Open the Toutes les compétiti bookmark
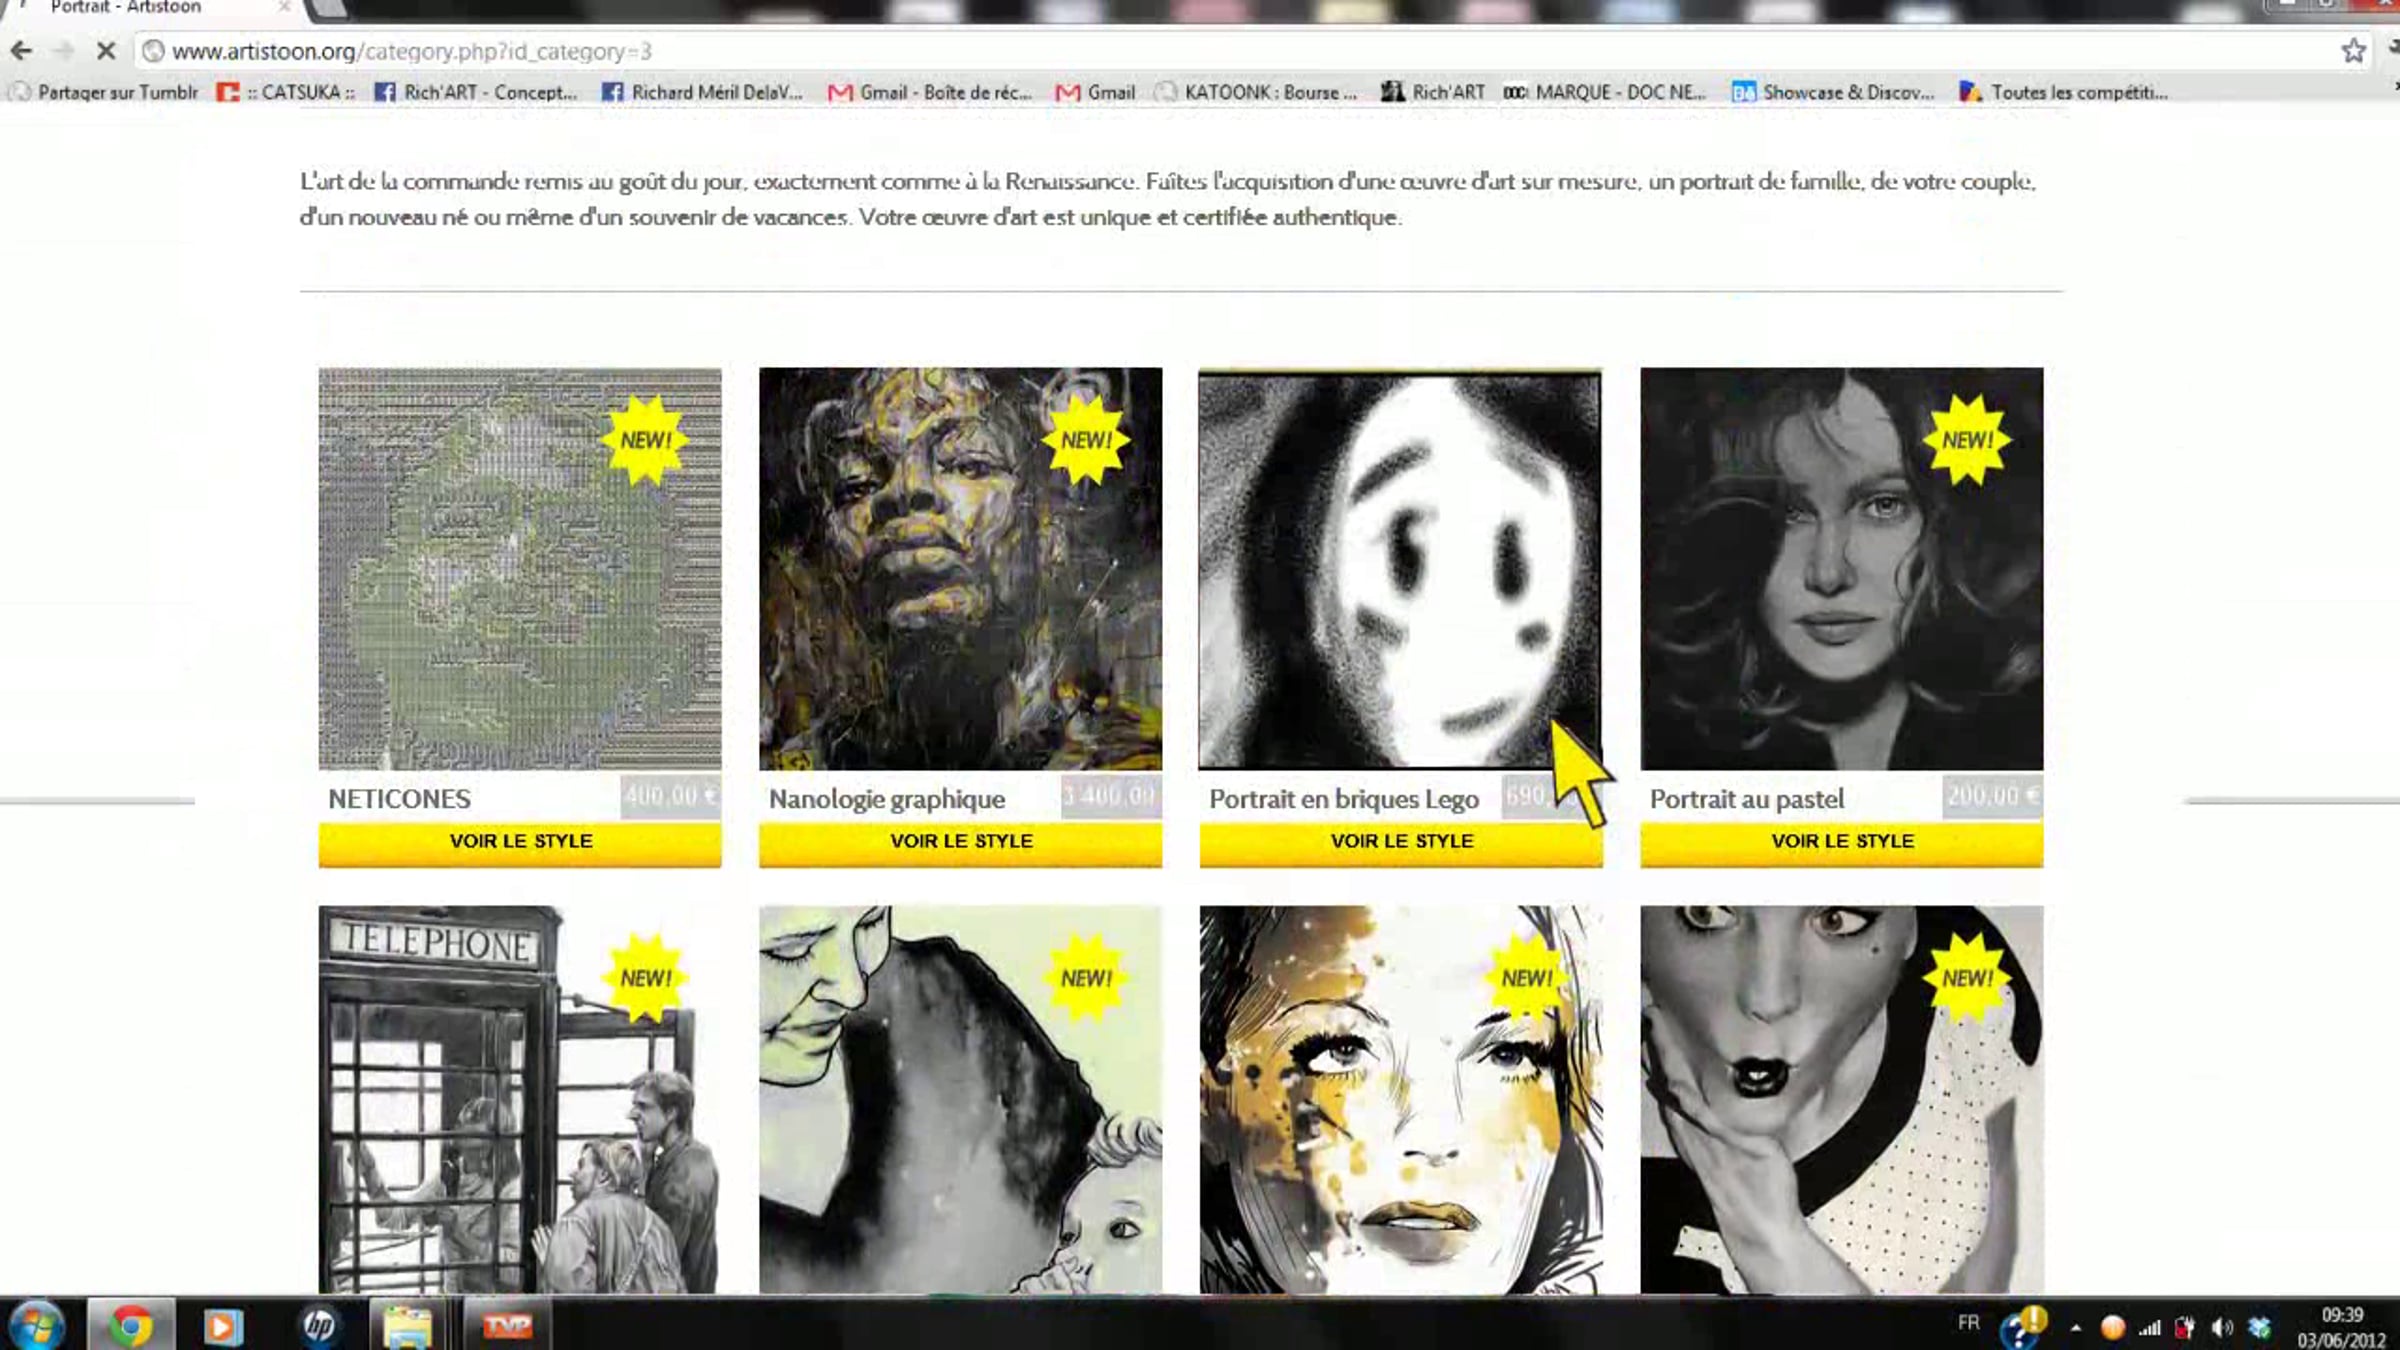2400x1350 pixels. pos(2064,92)
